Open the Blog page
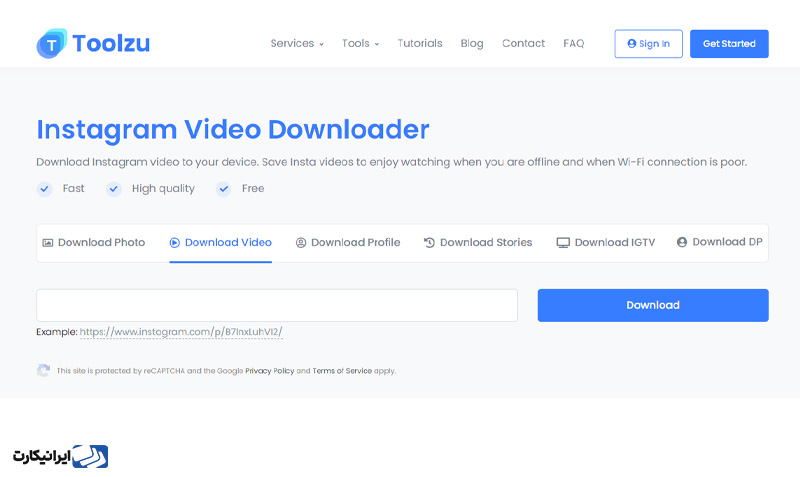 (472, 43)
